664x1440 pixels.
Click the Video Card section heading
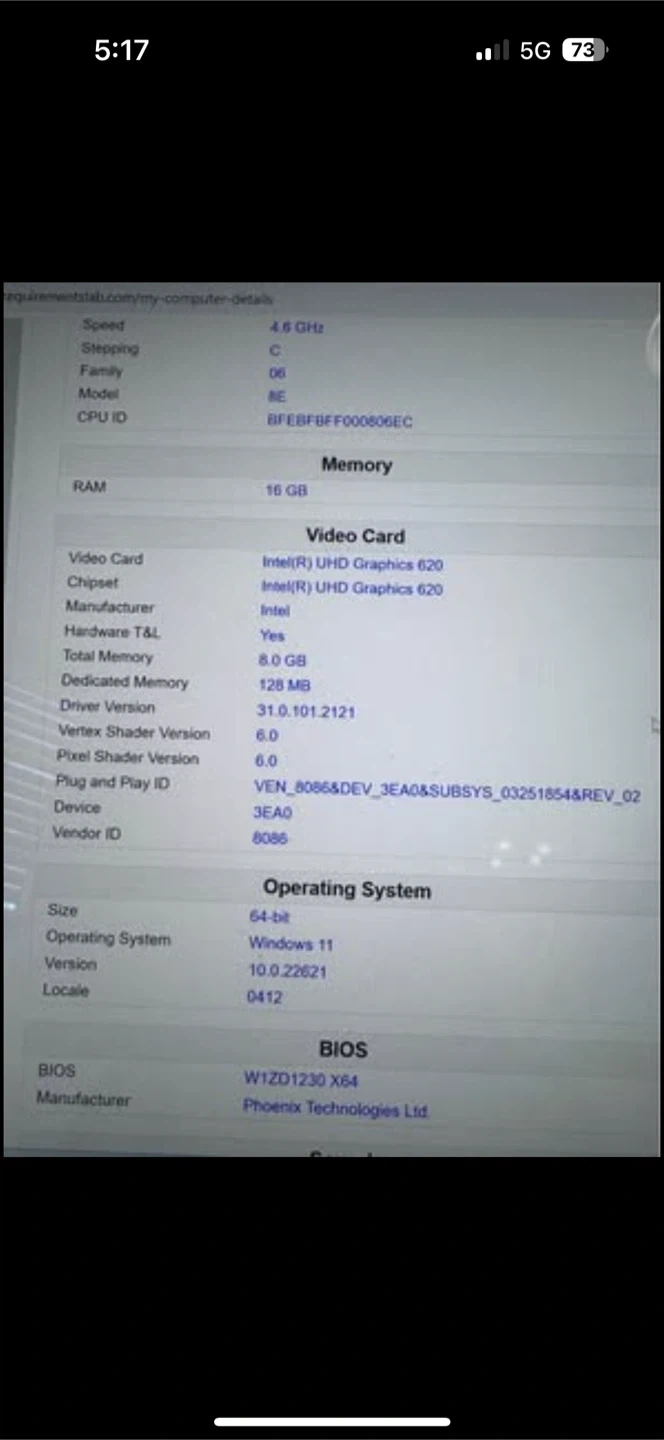point(355,536)
